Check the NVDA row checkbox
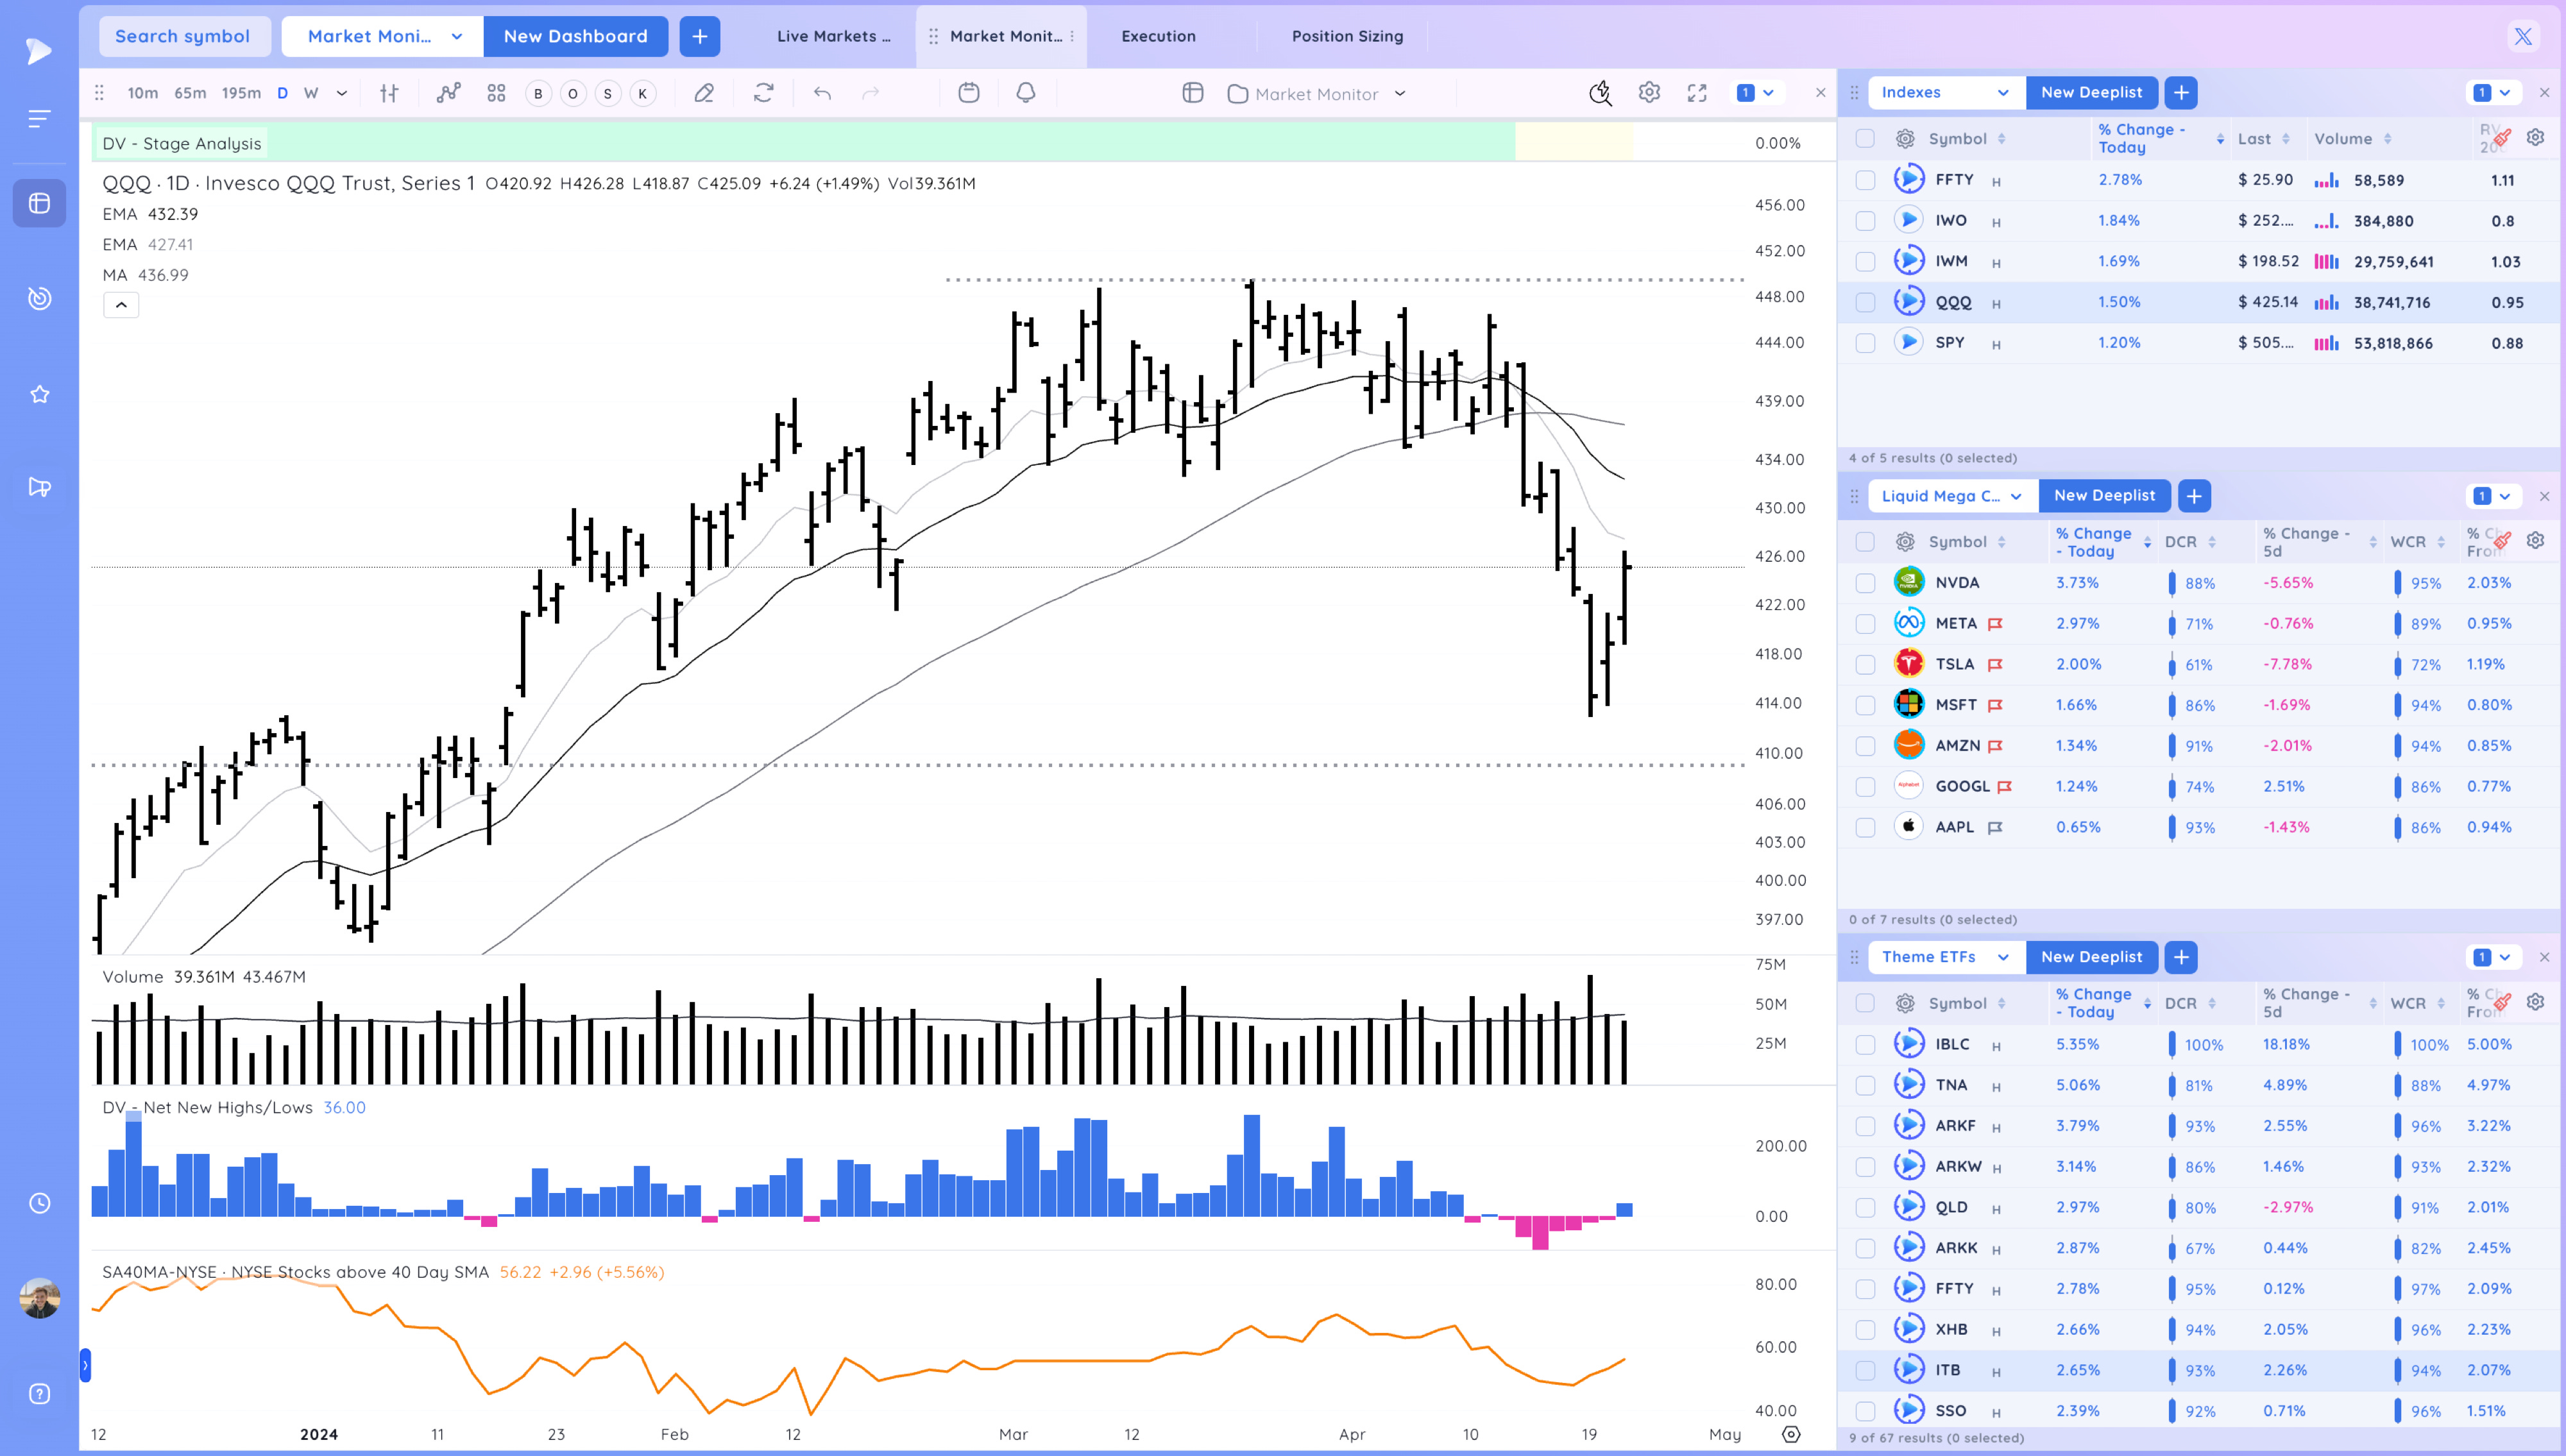2566x1456 pixels. coord(1865,583)
